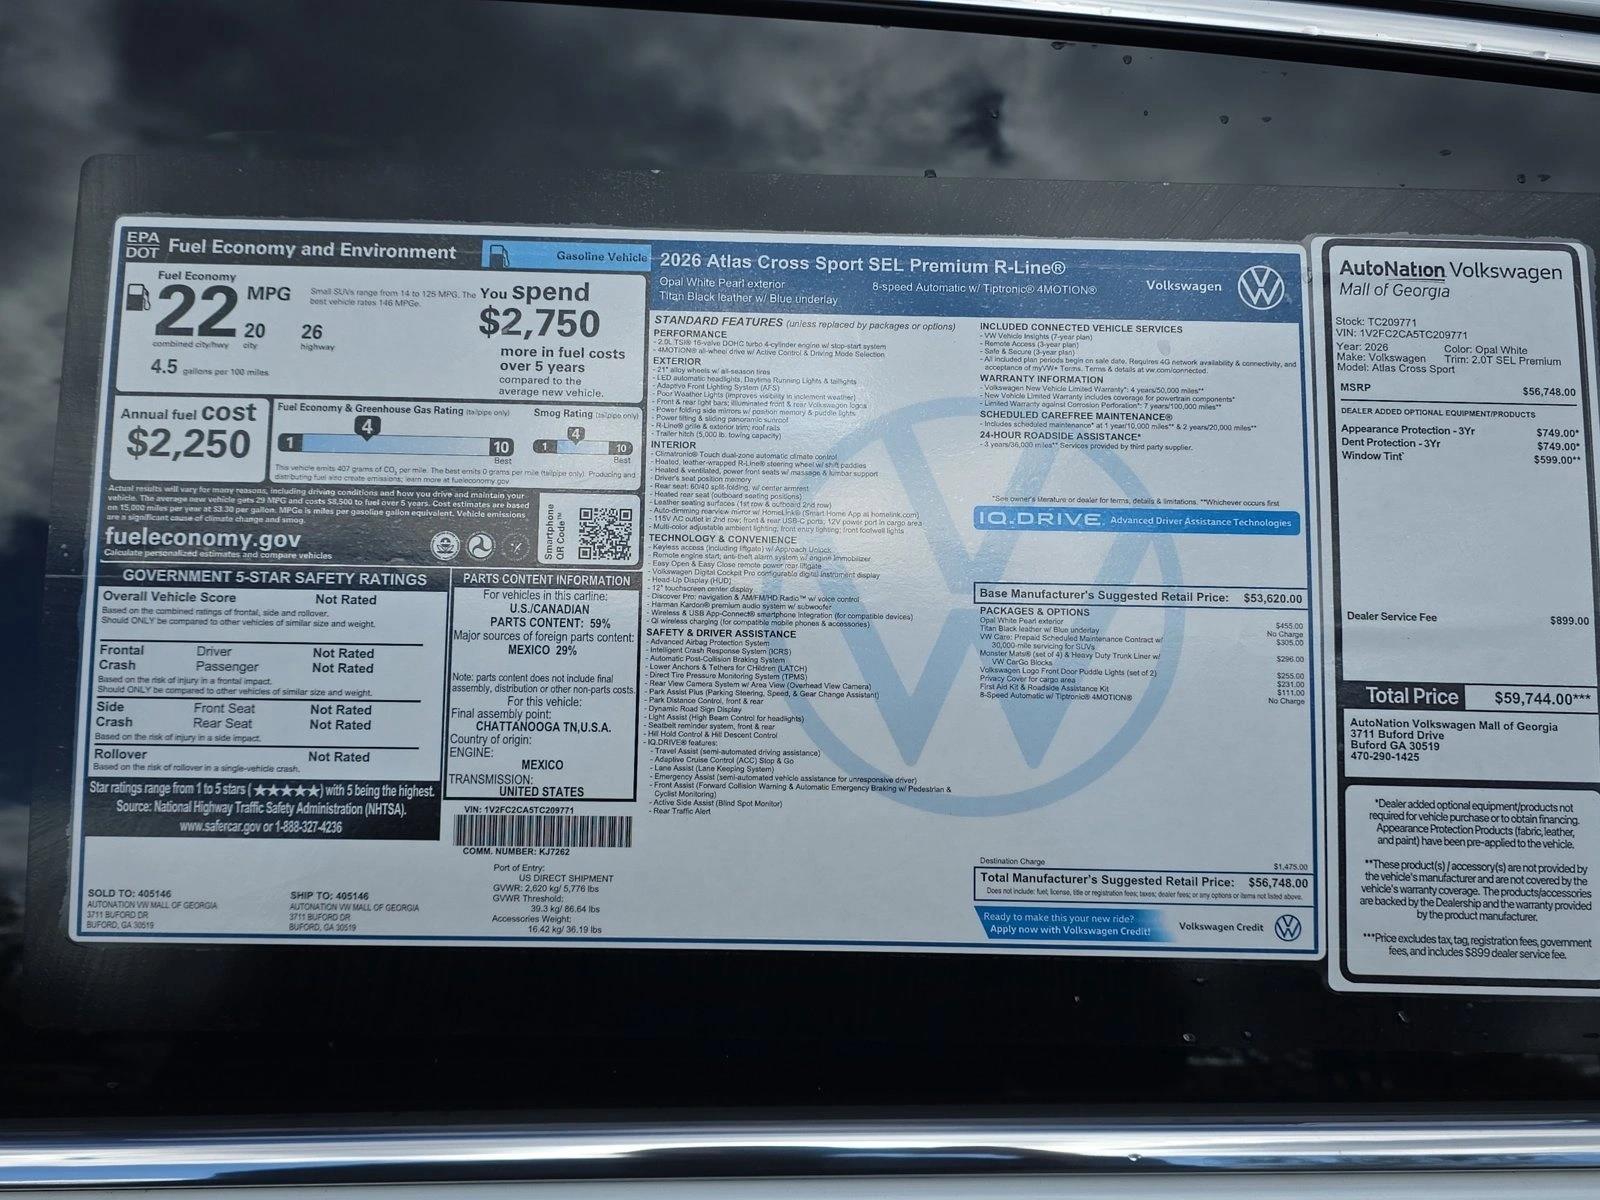Click the $2,750 five-year fuel cost figure
Screen dimensions: 1600x1200
pyautogui.click(x=539, y=323)
